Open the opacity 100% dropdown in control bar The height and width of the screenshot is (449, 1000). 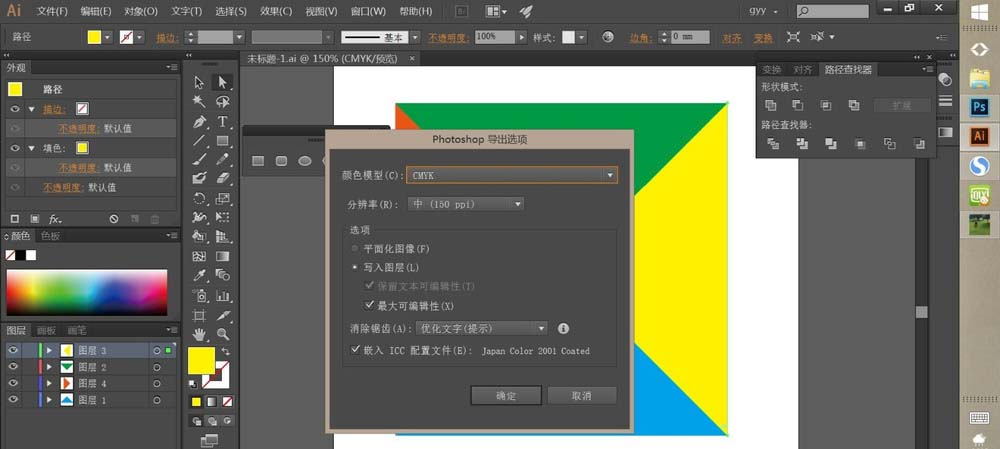click(521, 37)
